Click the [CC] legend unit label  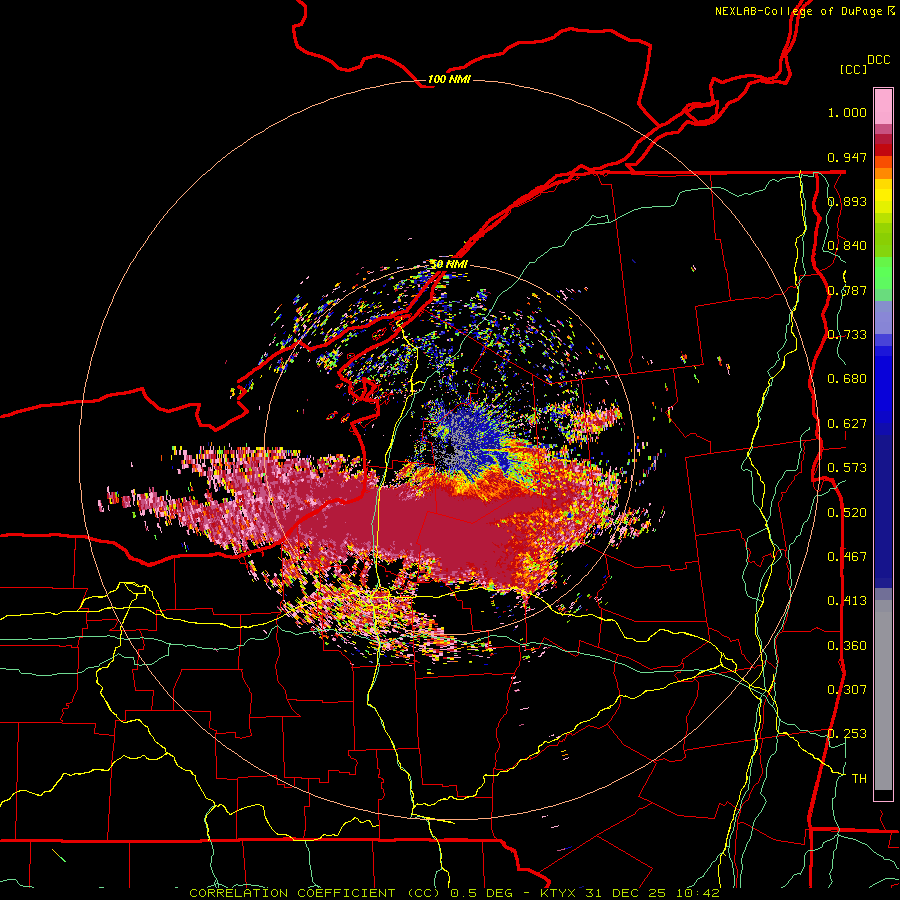[853, 69]
